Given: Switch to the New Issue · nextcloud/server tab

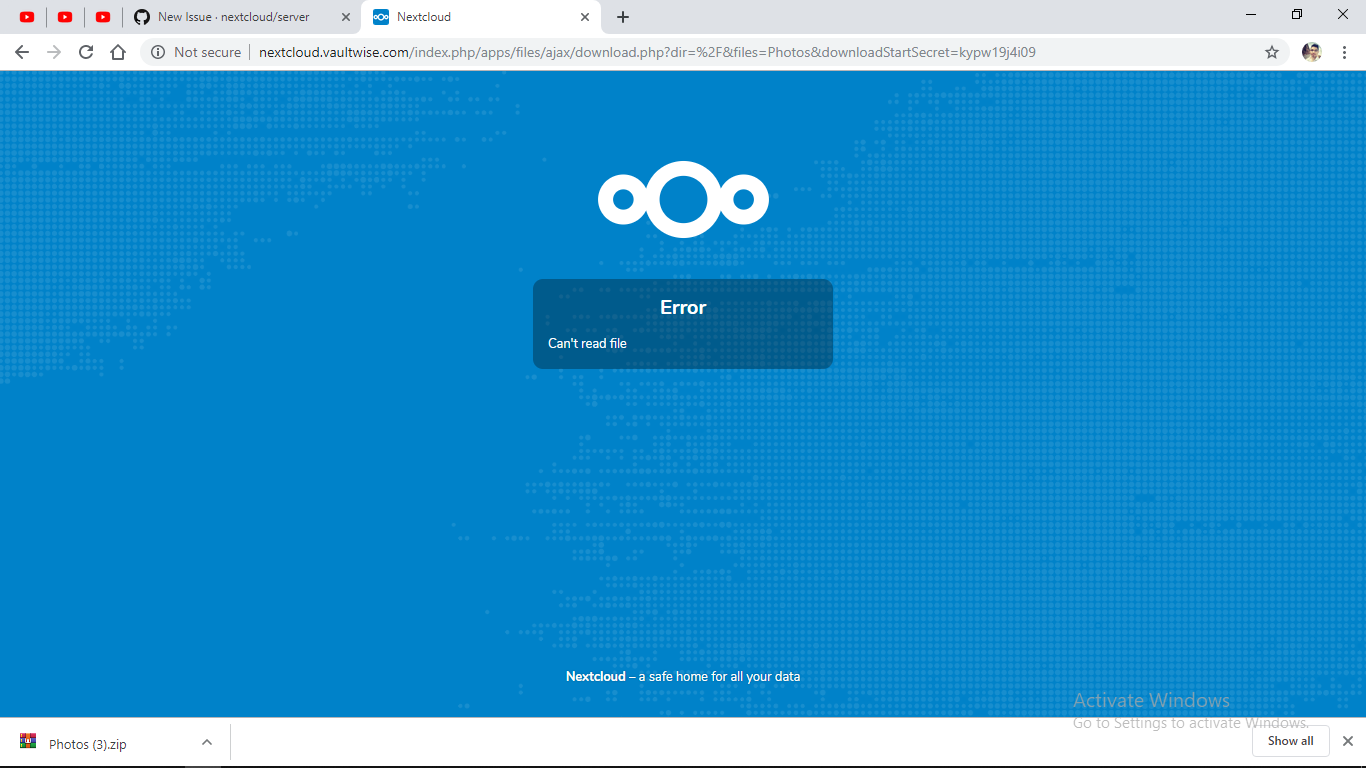Looking at the screenshot, I should pos(242,17).
